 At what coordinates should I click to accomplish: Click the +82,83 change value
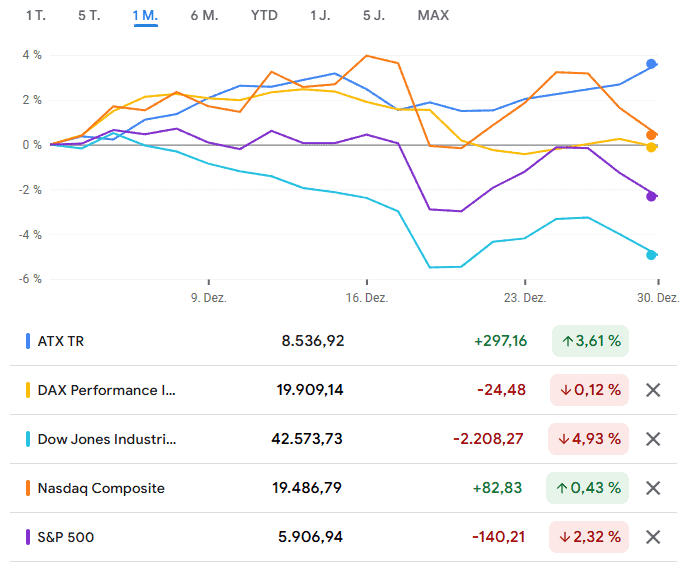coord(497,487)
